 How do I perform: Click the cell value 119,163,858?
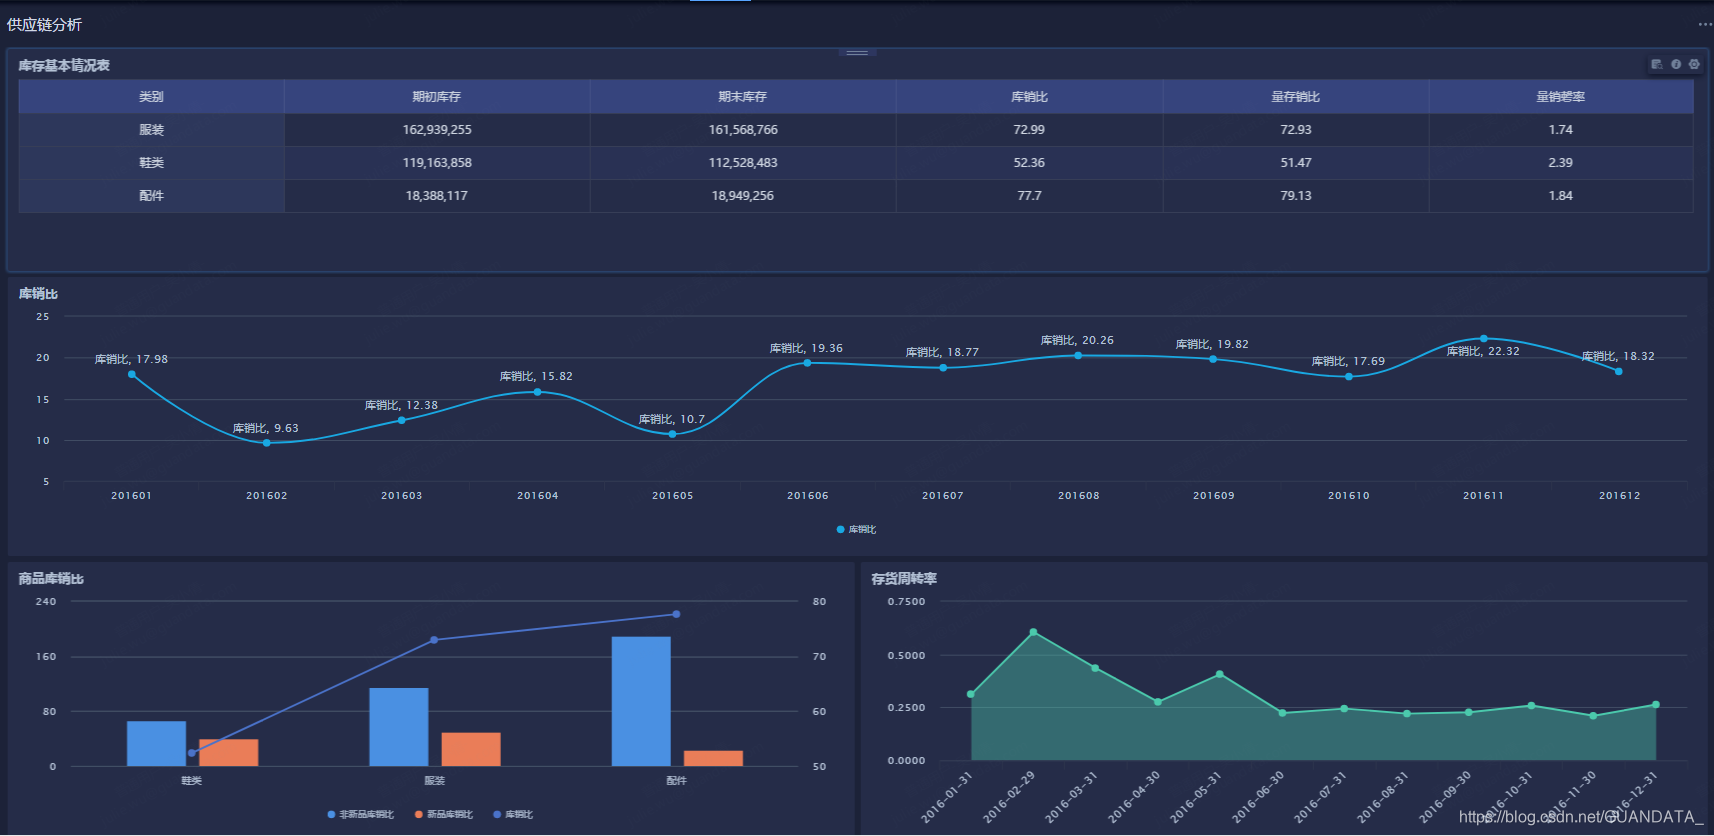[x=437, y=163]
